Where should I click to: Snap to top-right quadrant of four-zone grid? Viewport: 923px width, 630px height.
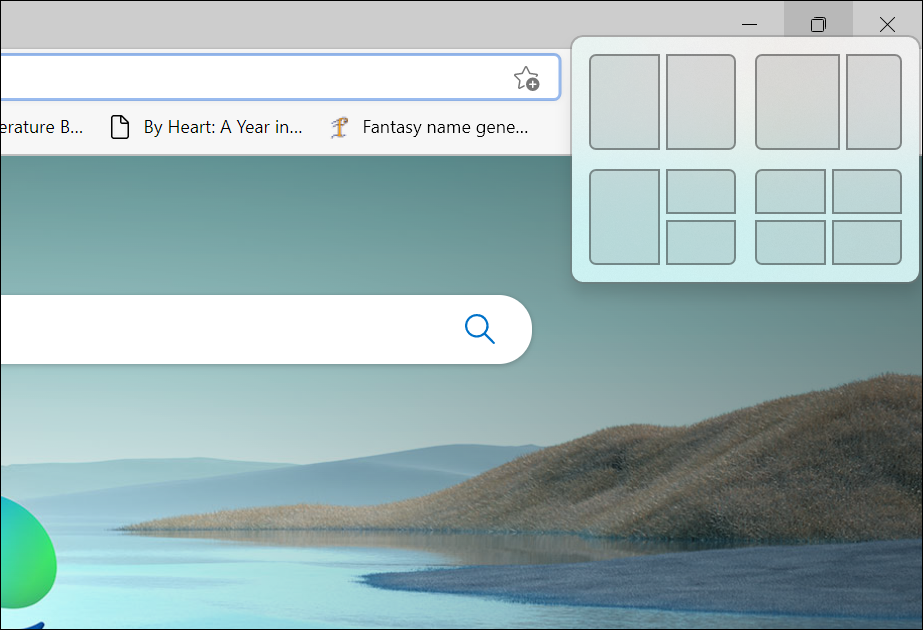point(866,191)
